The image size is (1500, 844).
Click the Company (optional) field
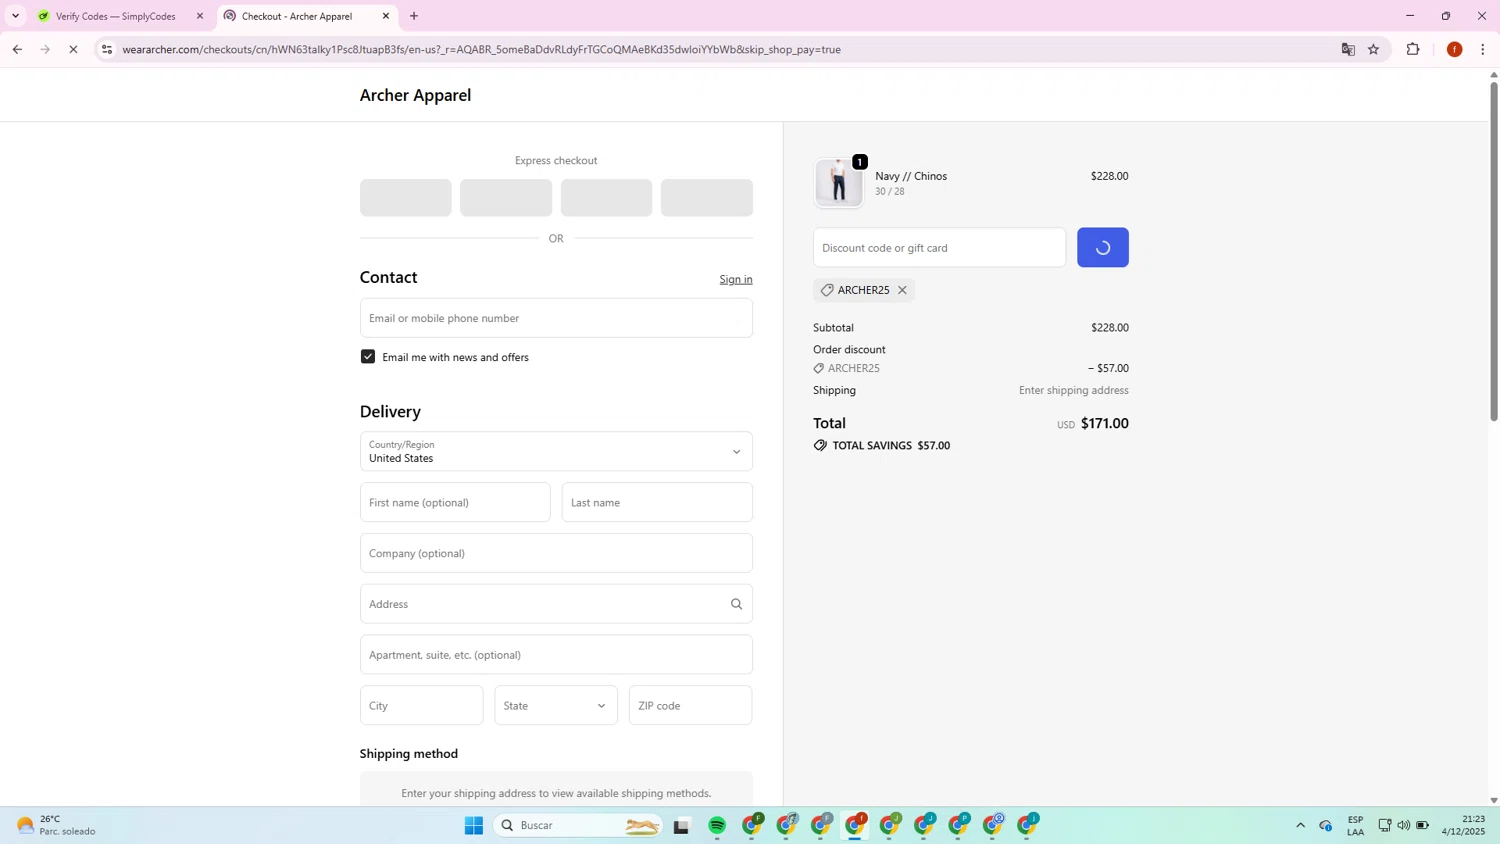[556, 553]
